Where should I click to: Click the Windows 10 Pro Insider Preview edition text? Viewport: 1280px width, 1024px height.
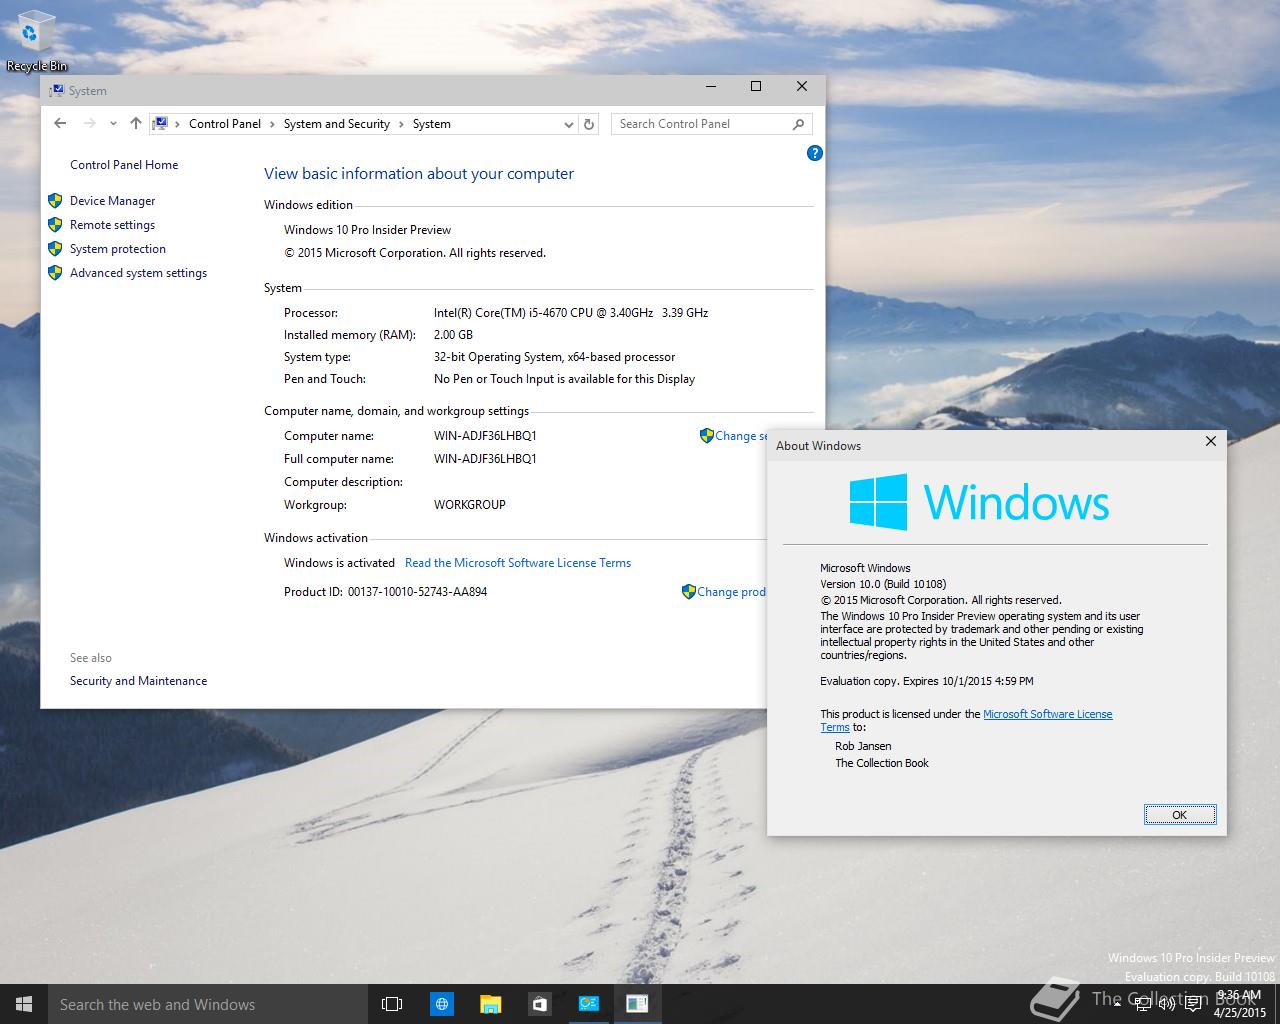367,230
